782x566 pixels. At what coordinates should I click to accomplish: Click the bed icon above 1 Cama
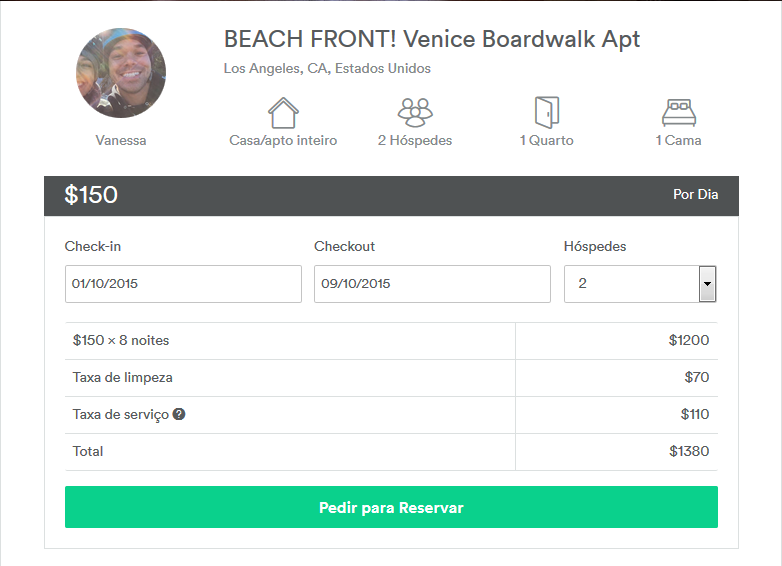pos(678,112)
